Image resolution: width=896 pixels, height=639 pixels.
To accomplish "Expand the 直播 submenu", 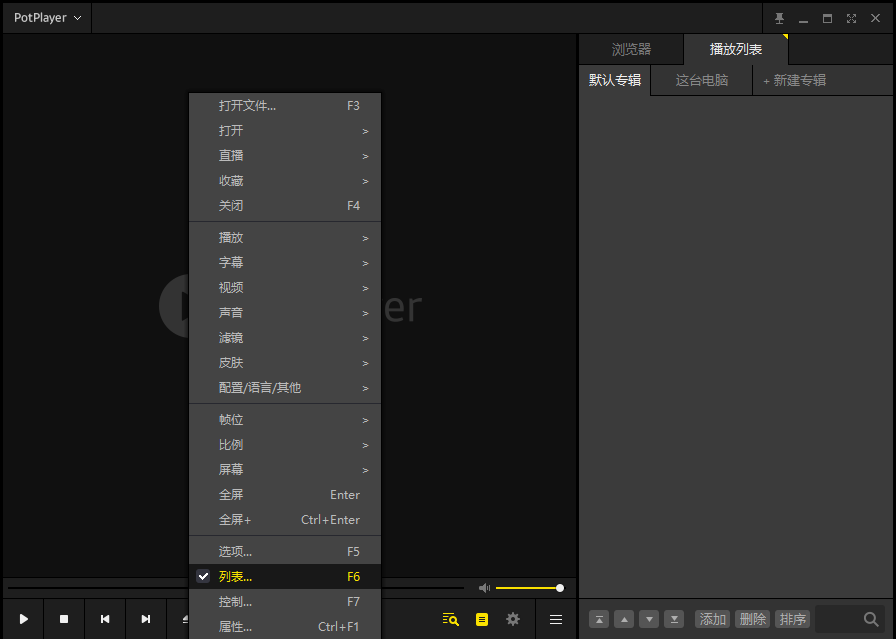I will [x=285, y=155].
